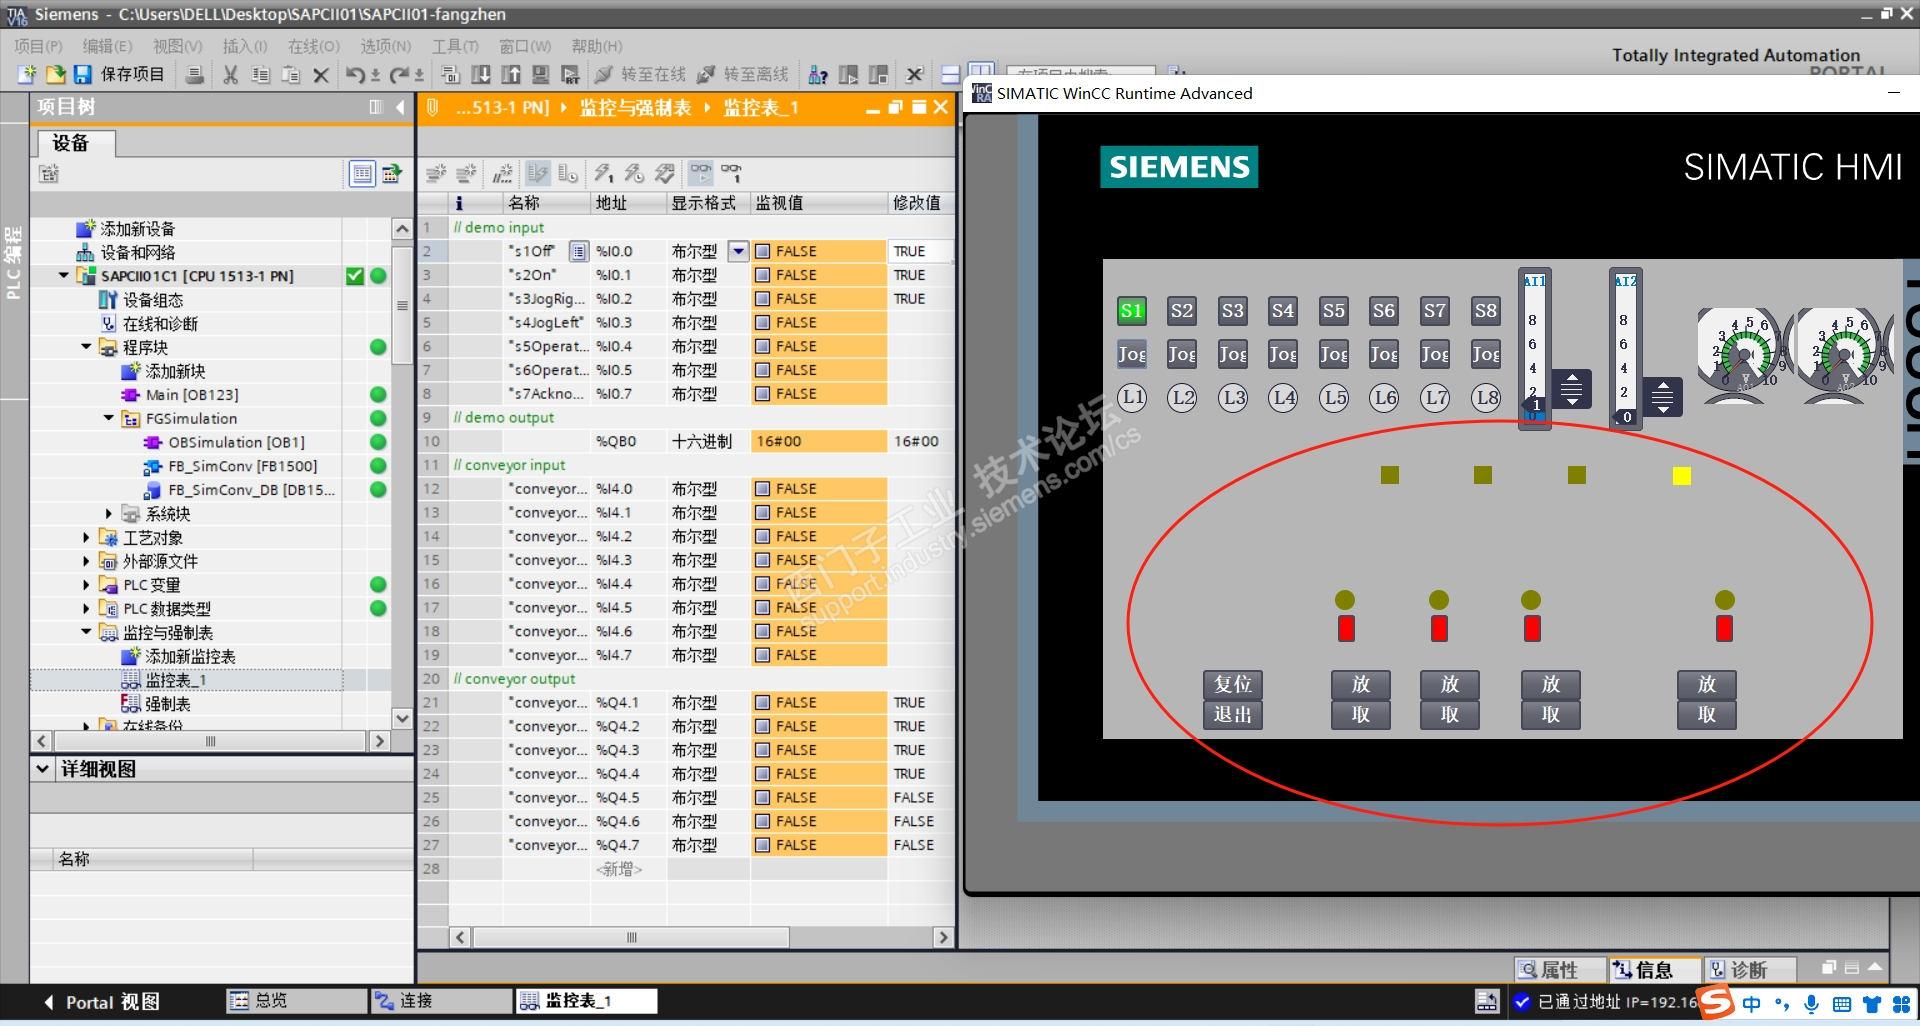Open Portal 视图 from status bar

point(102,1001)
